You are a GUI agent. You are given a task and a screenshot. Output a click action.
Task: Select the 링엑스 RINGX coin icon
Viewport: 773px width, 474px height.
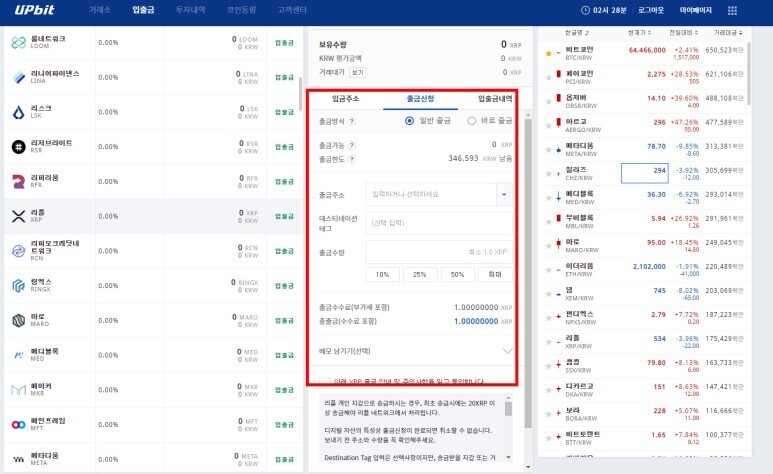click(x=18, y=286)
